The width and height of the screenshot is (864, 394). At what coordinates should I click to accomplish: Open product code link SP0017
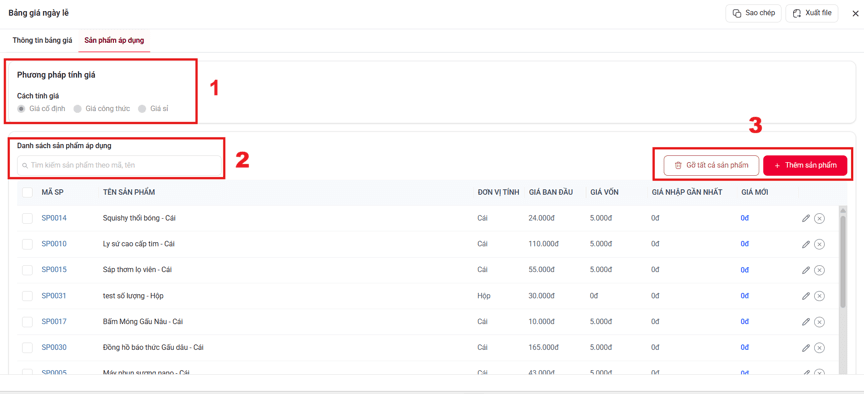click(x=54, y=322)
